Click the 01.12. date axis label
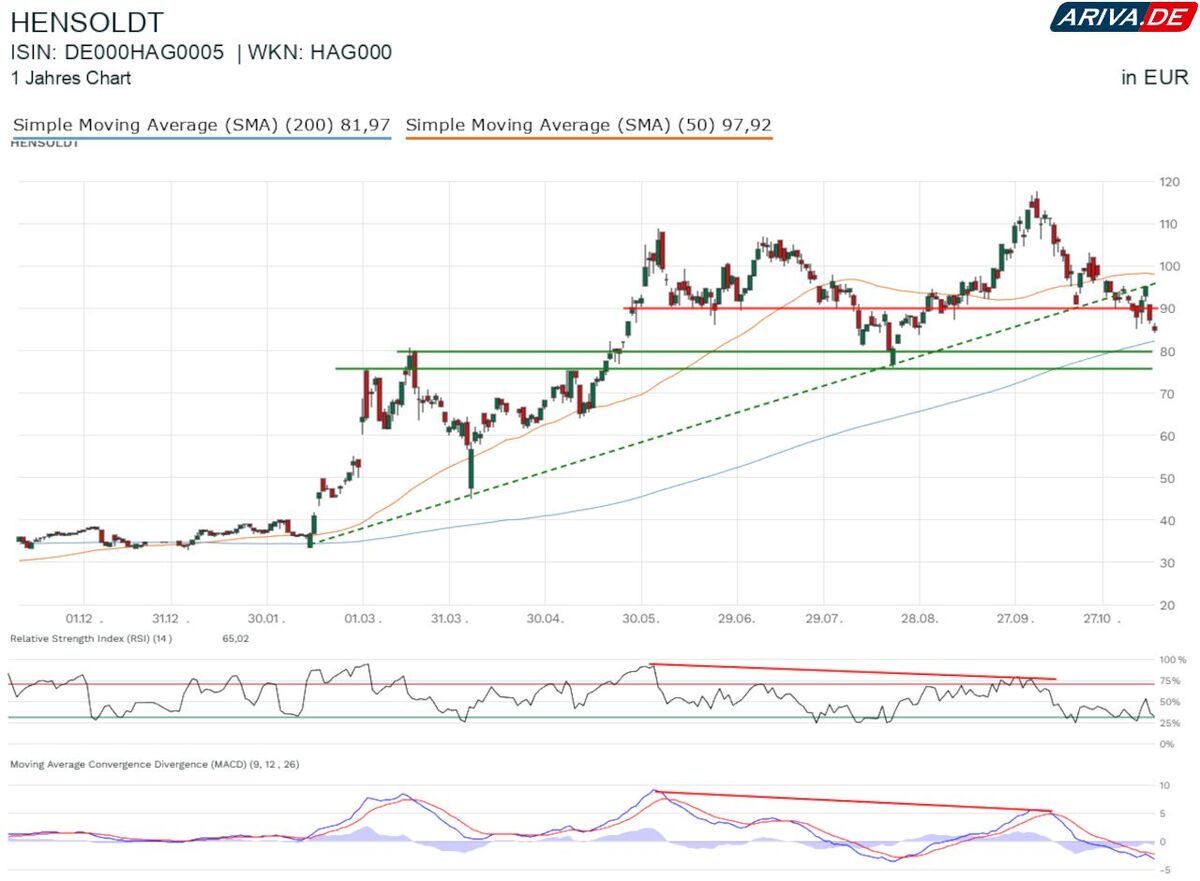The height and width of the screenshot is (881, 1200). click(84, 620)
